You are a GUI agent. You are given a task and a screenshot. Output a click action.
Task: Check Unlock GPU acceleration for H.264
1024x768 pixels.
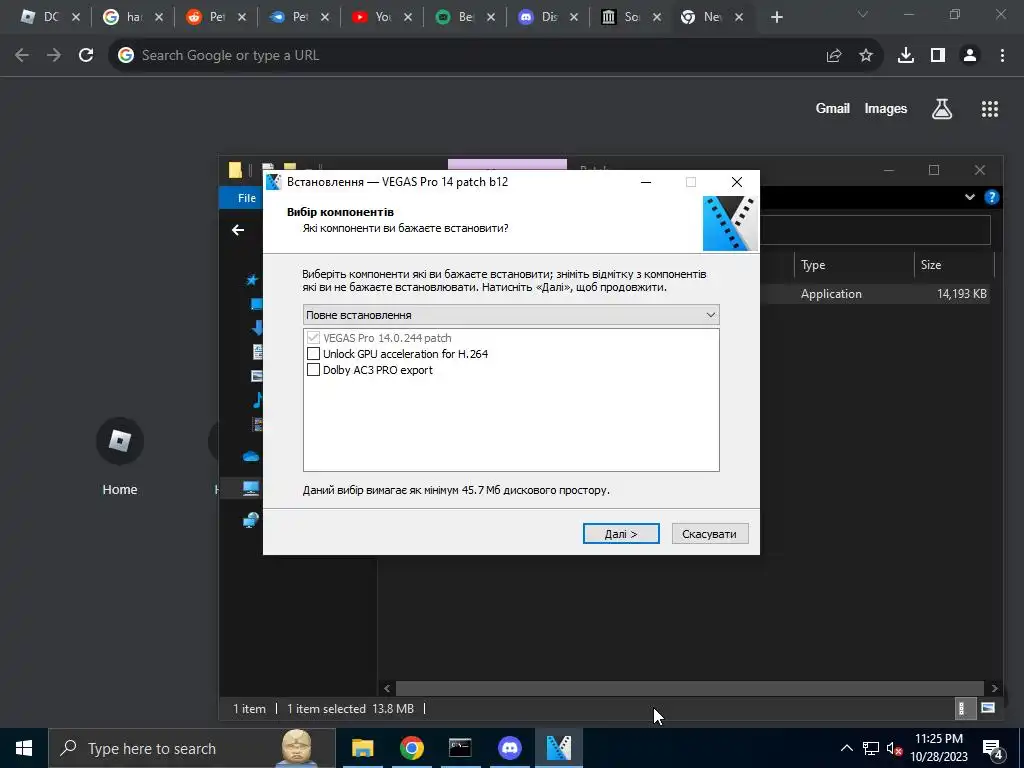click(313, 354)
